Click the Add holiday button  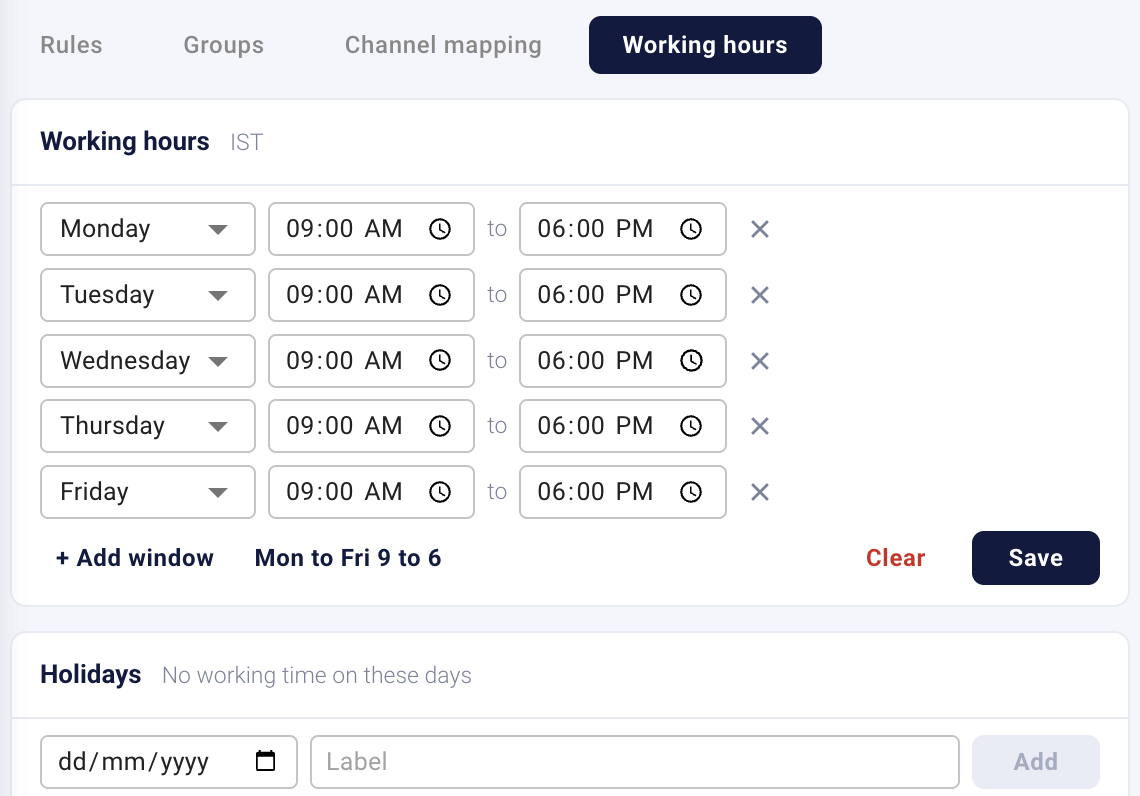(x=1035, y=762)
